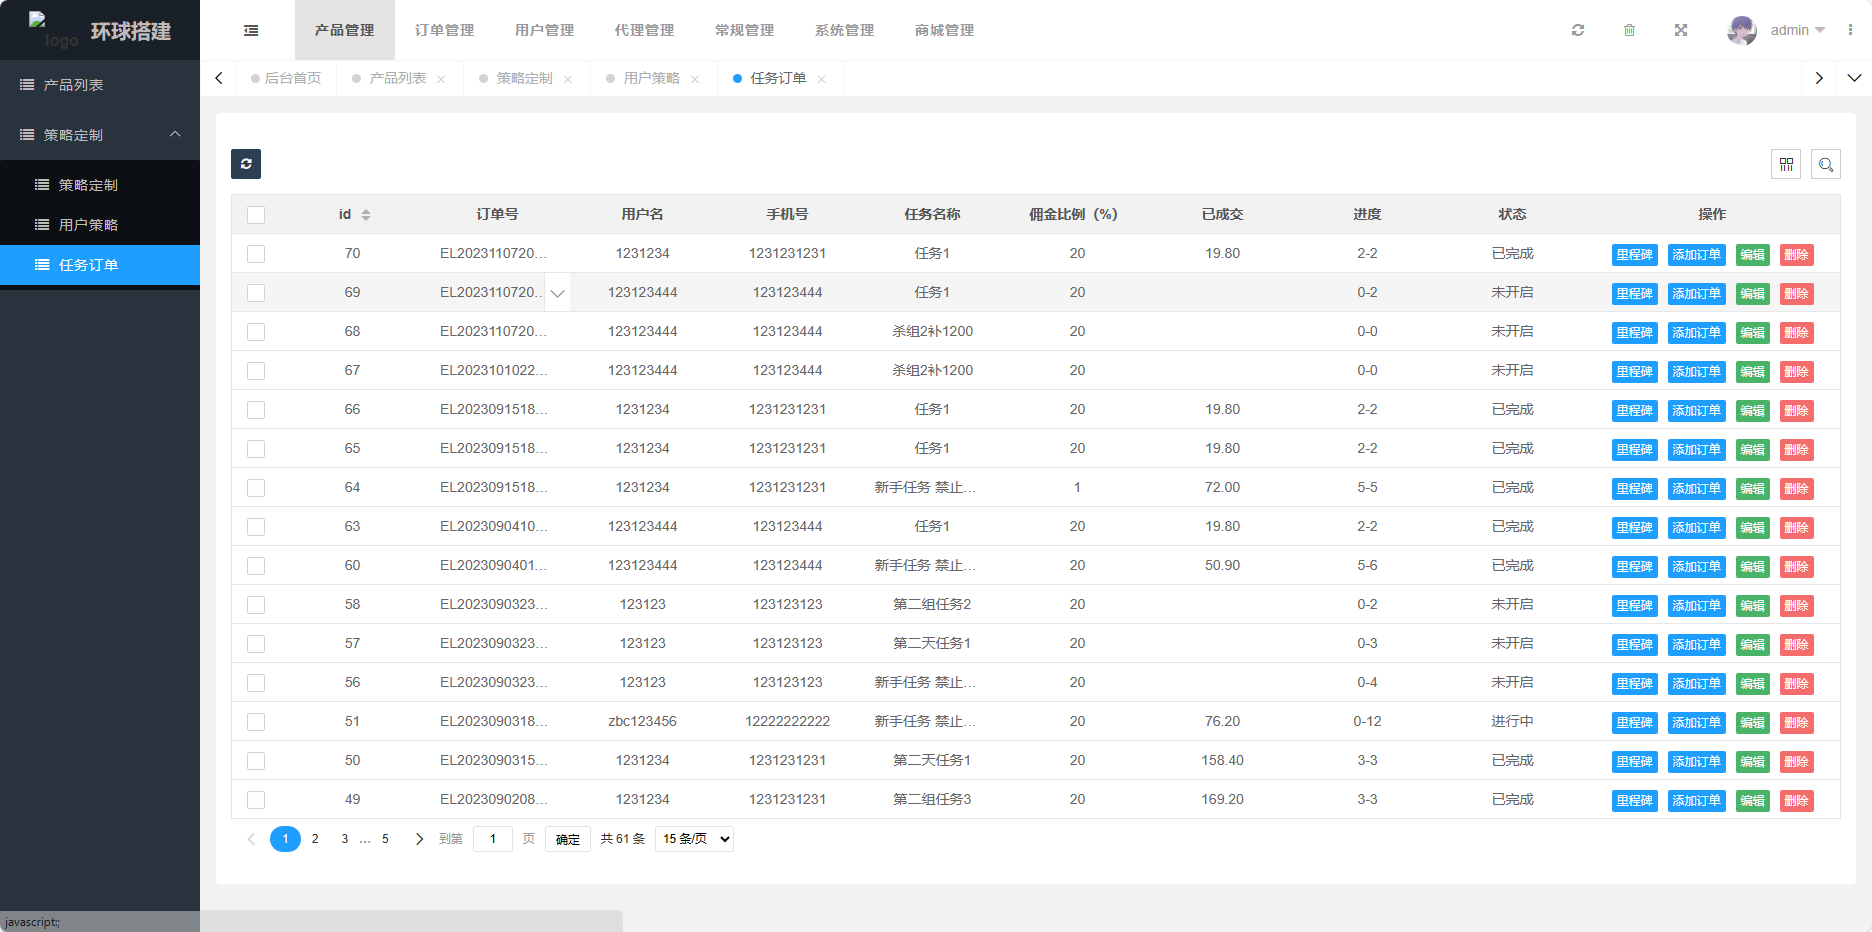Viewport: 1872px width, 932px height.
Task: Click the admin avatar image
Action: pyautogui.click(x=1742, y=30)
